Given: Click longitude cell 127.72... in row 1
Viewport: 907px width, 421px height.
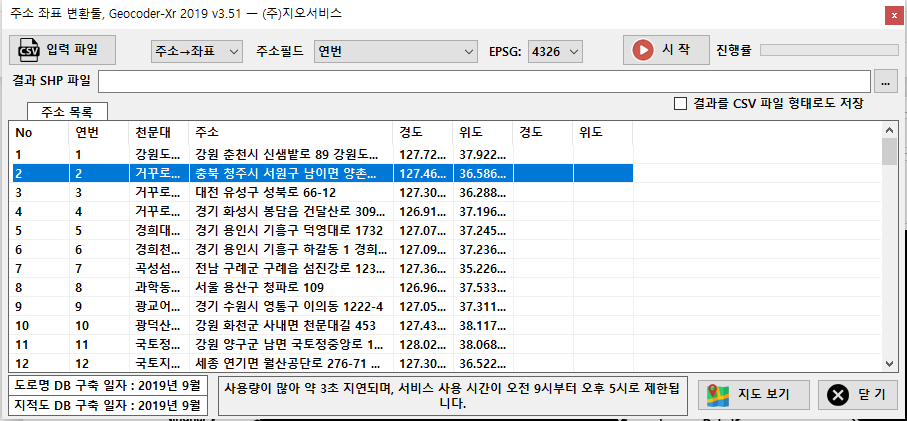Looking at the screenshot, I should [x=423, y=154].
